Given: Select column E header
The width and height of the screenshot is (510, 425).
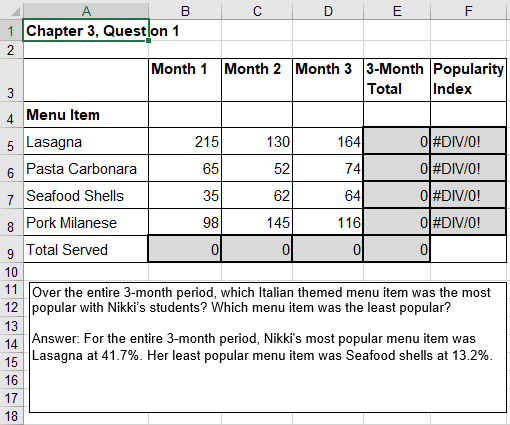Looking at the screenshot, I should coord(397,11).
